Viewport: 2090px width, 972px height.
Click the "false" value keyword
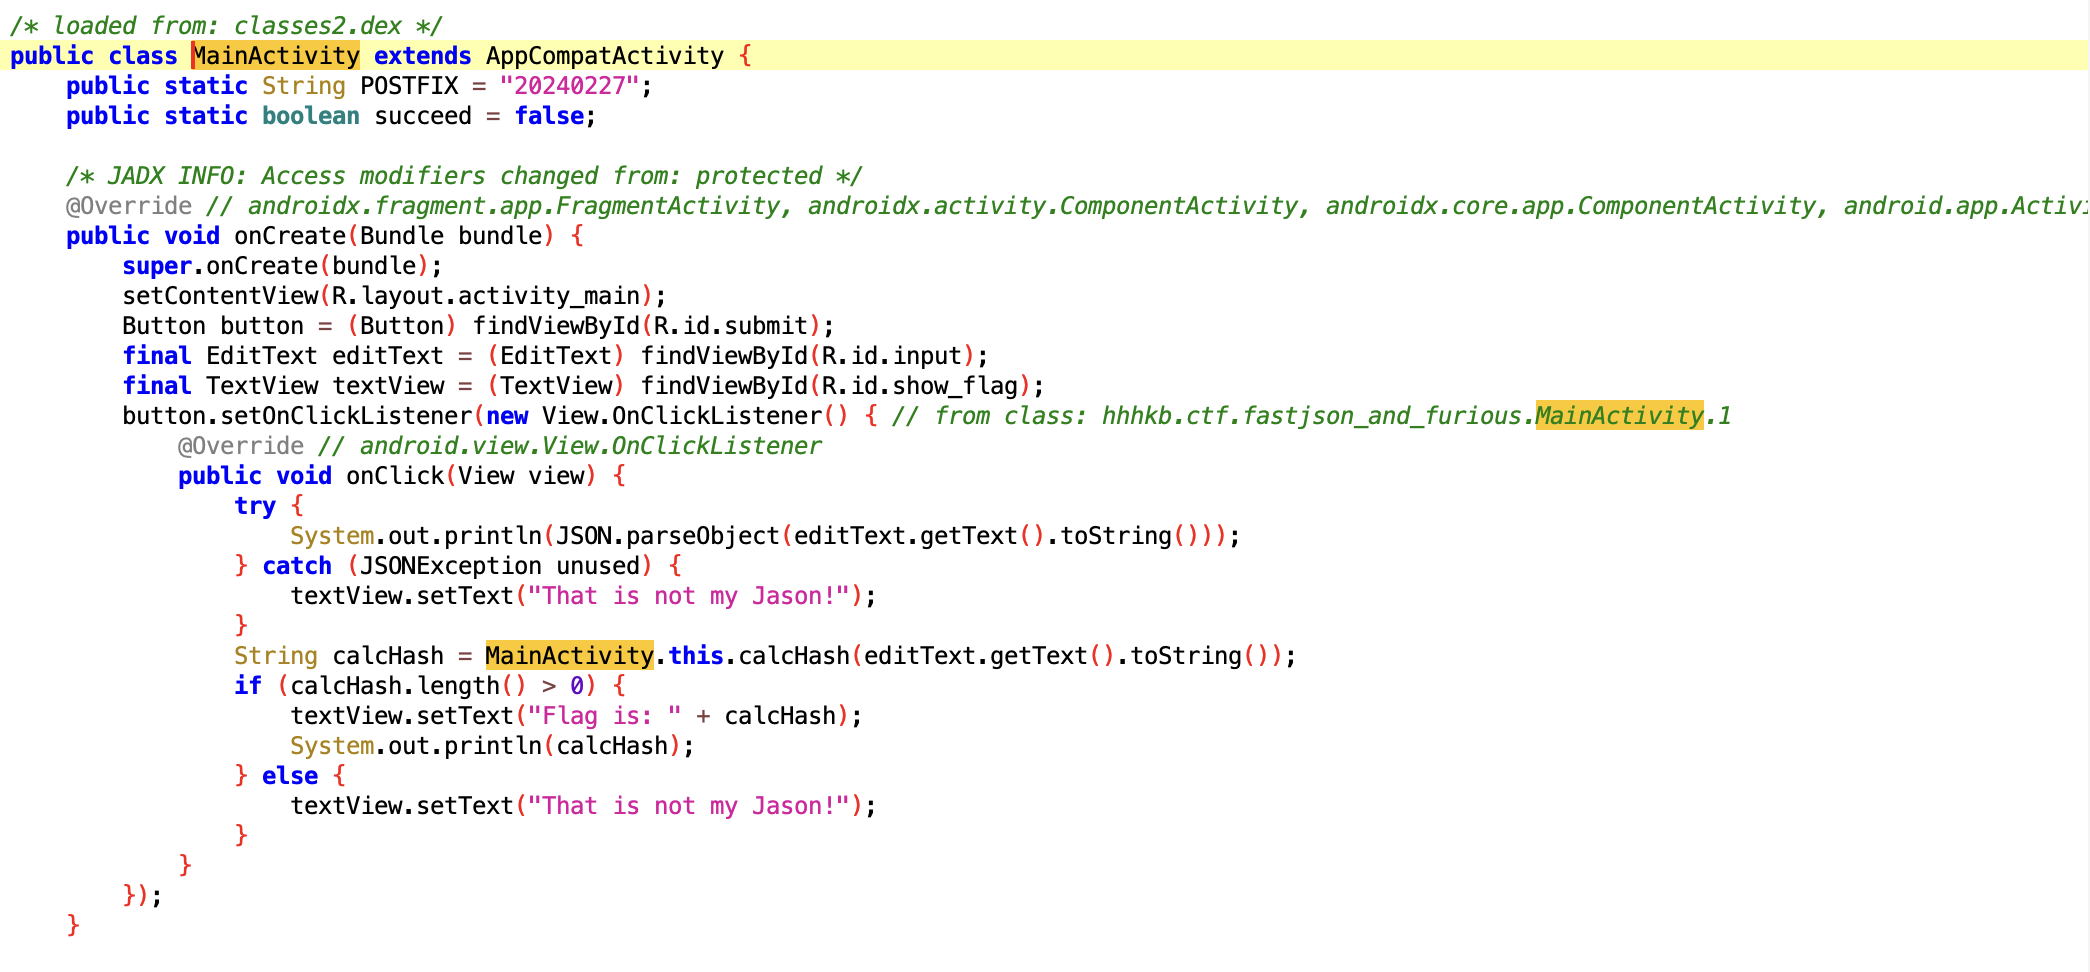pos(549,116)
